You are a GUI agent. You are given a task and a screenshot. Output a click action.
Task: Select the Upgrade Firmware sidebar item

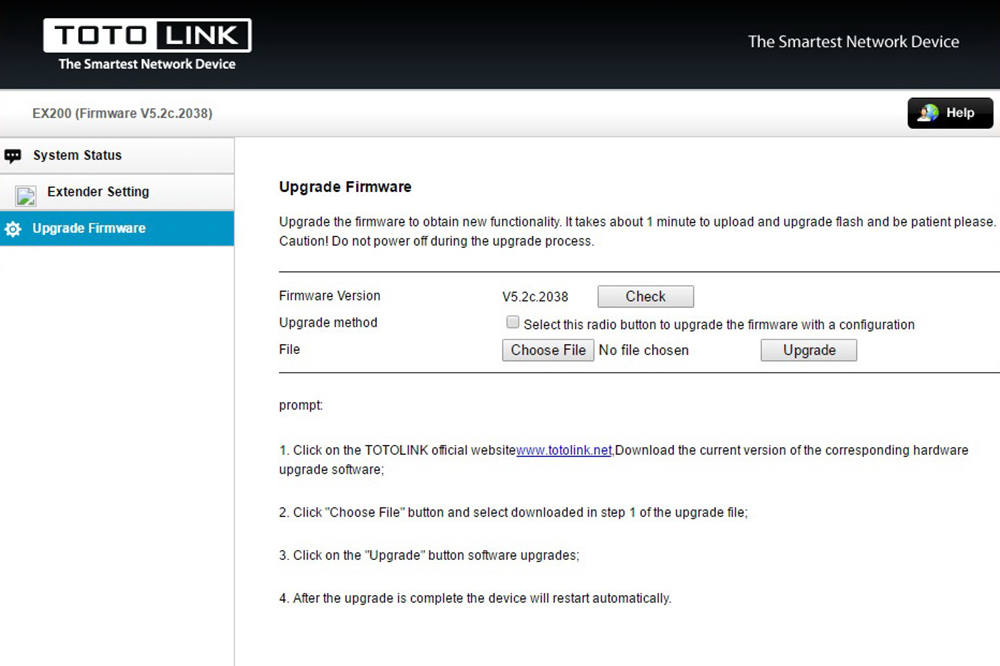[x=89, y=229]
